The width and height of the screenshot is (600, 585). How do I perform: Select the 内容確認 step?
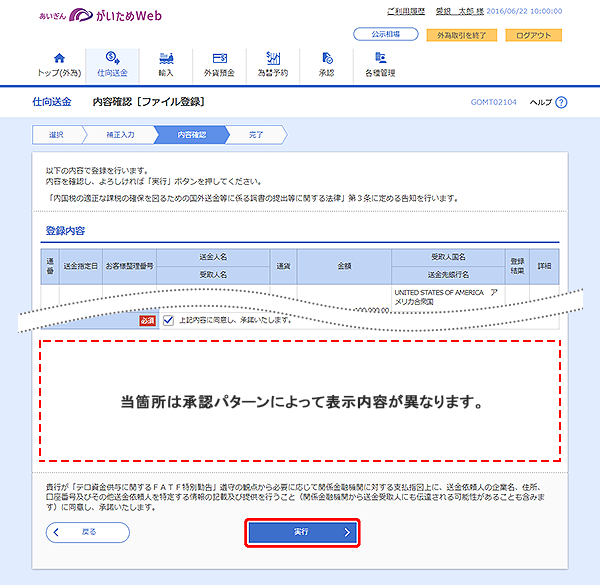click(x=191, y=135)
